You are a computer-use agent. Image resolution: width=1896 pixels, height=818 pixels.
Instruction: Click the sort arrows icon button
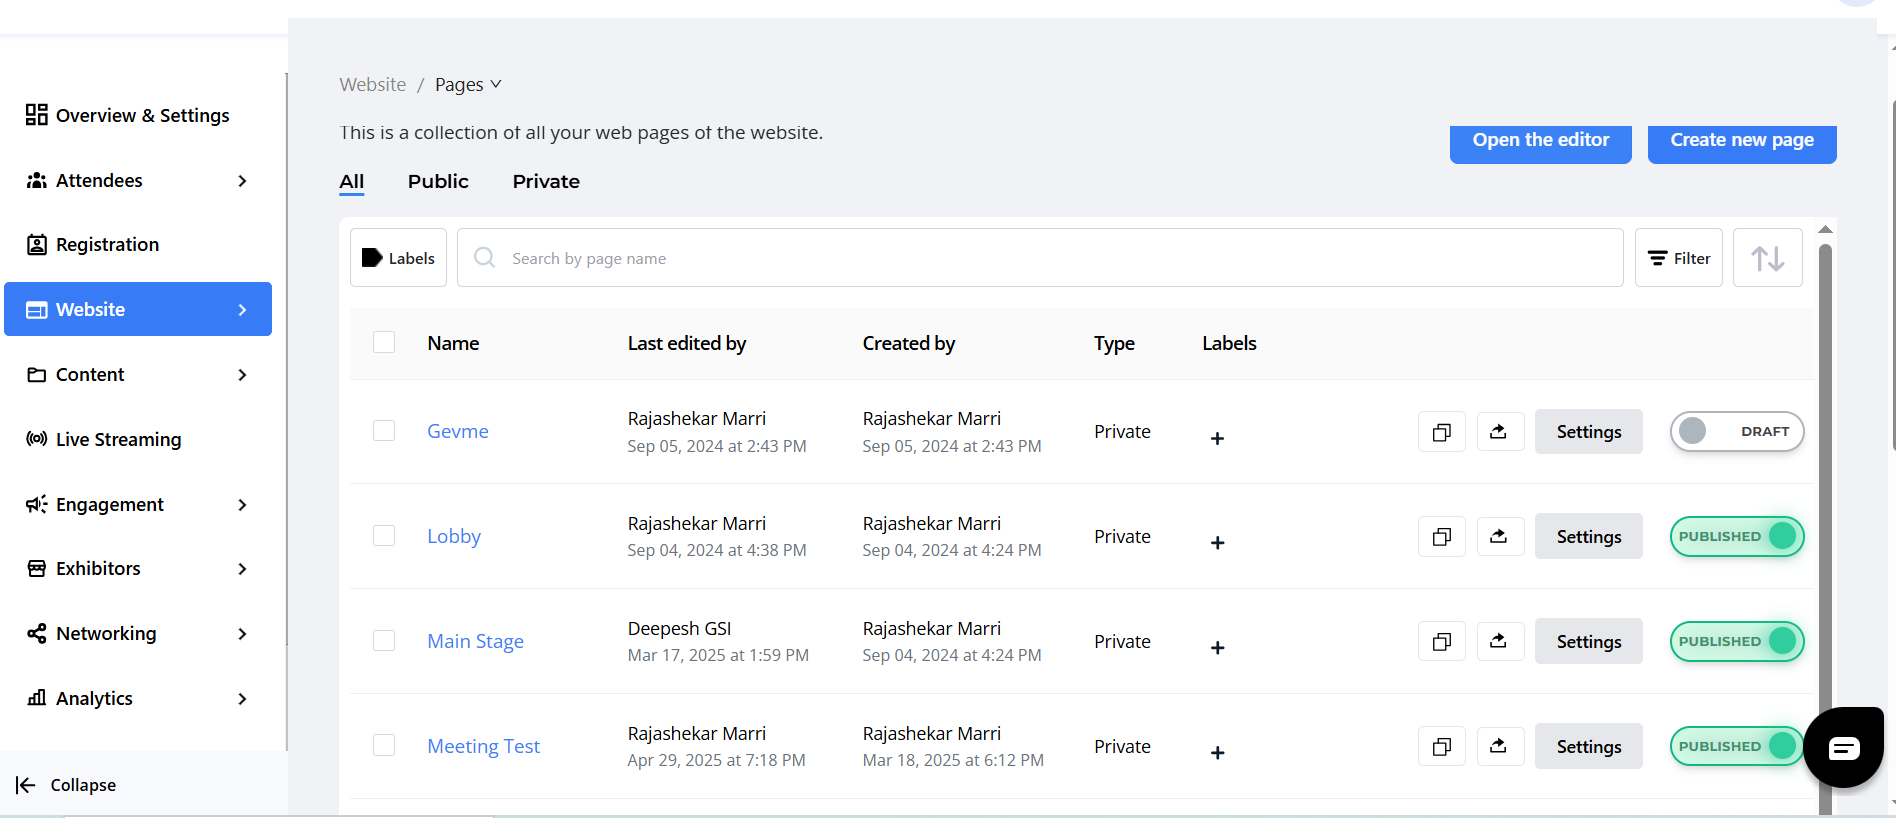tap(1767, 258)
